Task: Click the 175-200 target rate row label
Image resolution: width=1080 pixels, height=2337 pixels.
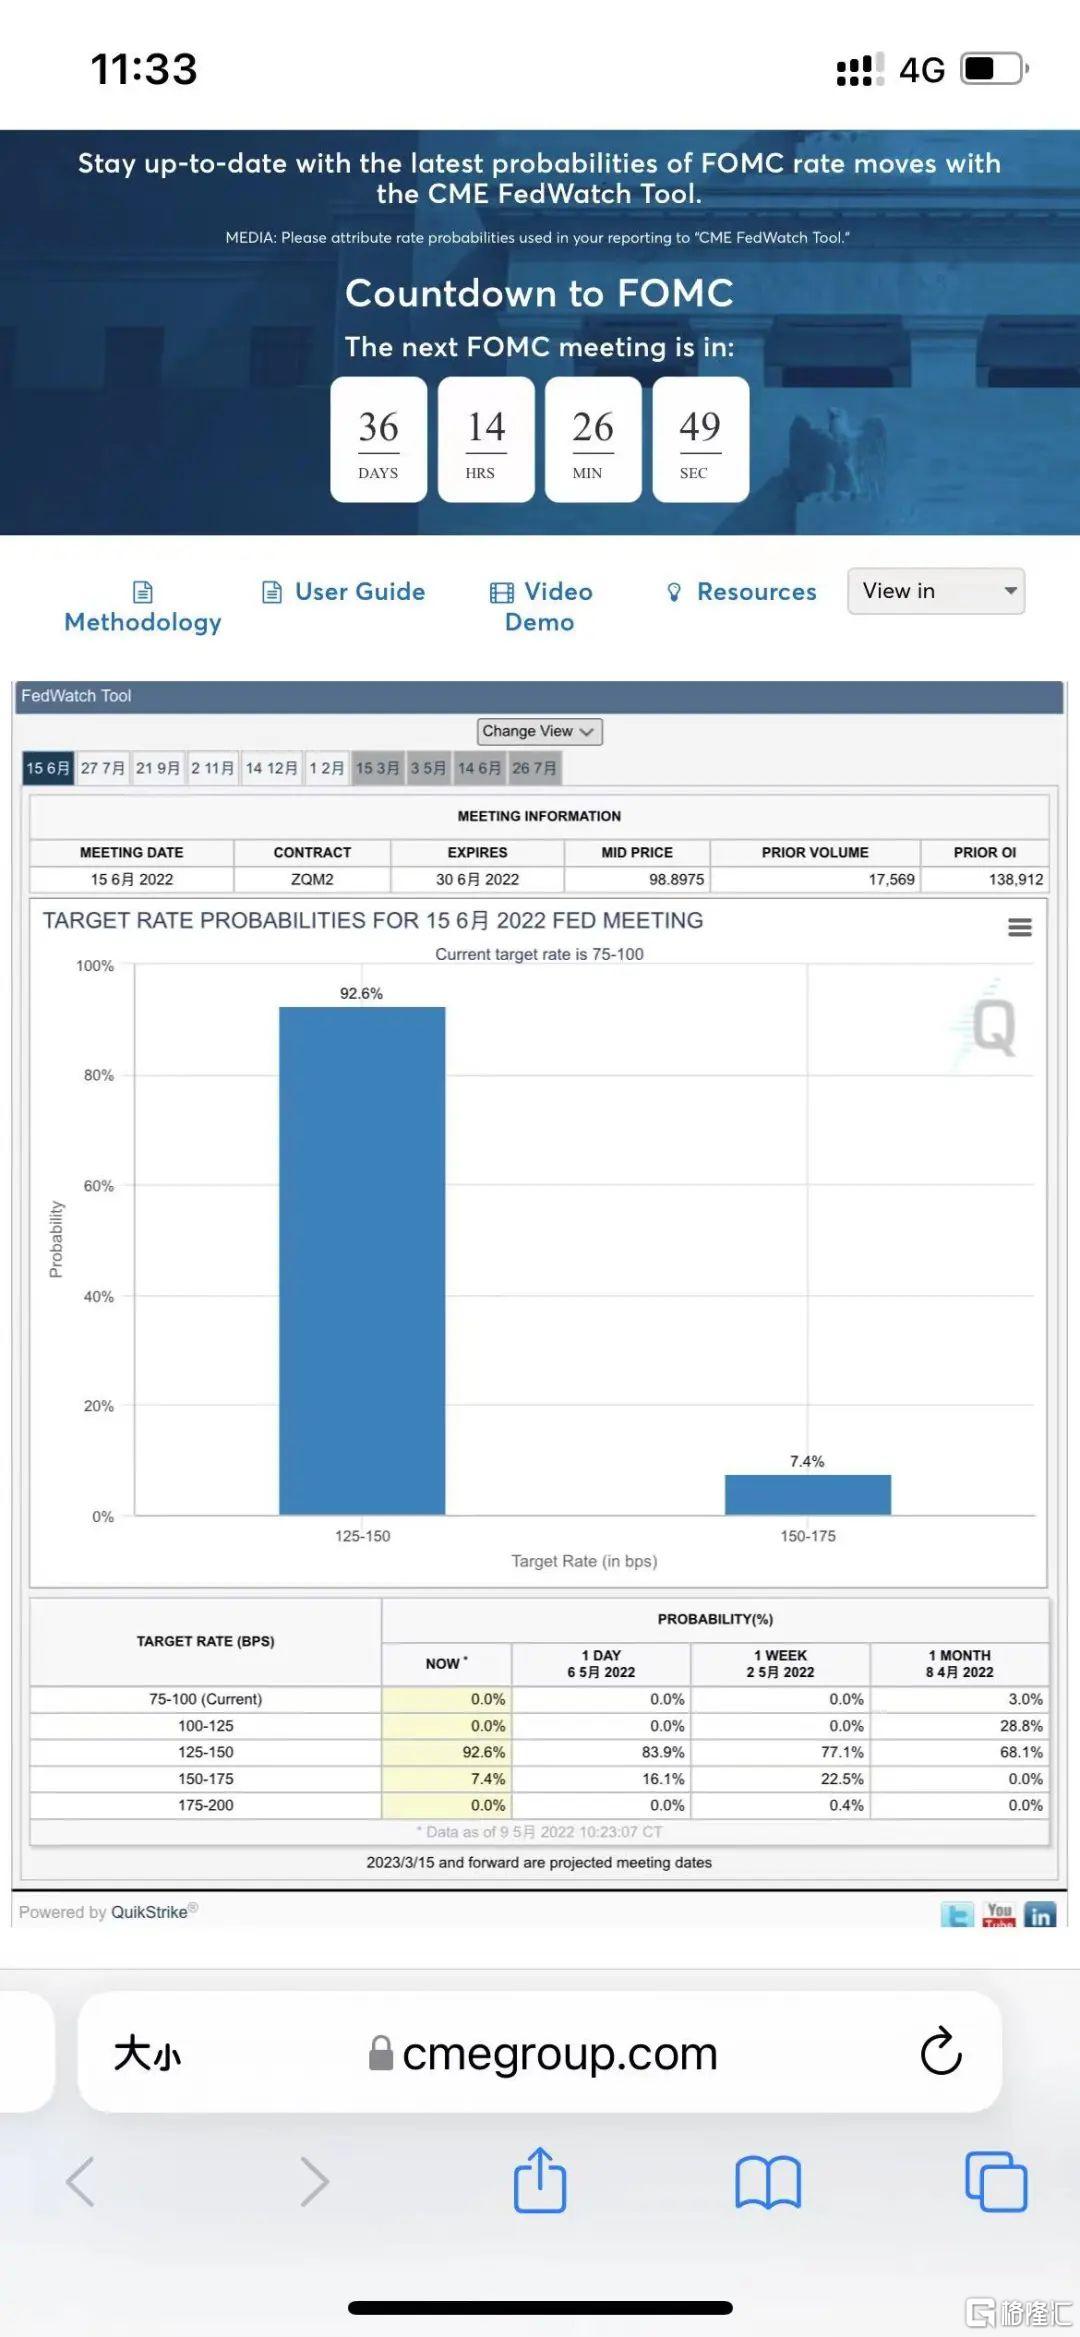Action: [x=206, y=1805]
